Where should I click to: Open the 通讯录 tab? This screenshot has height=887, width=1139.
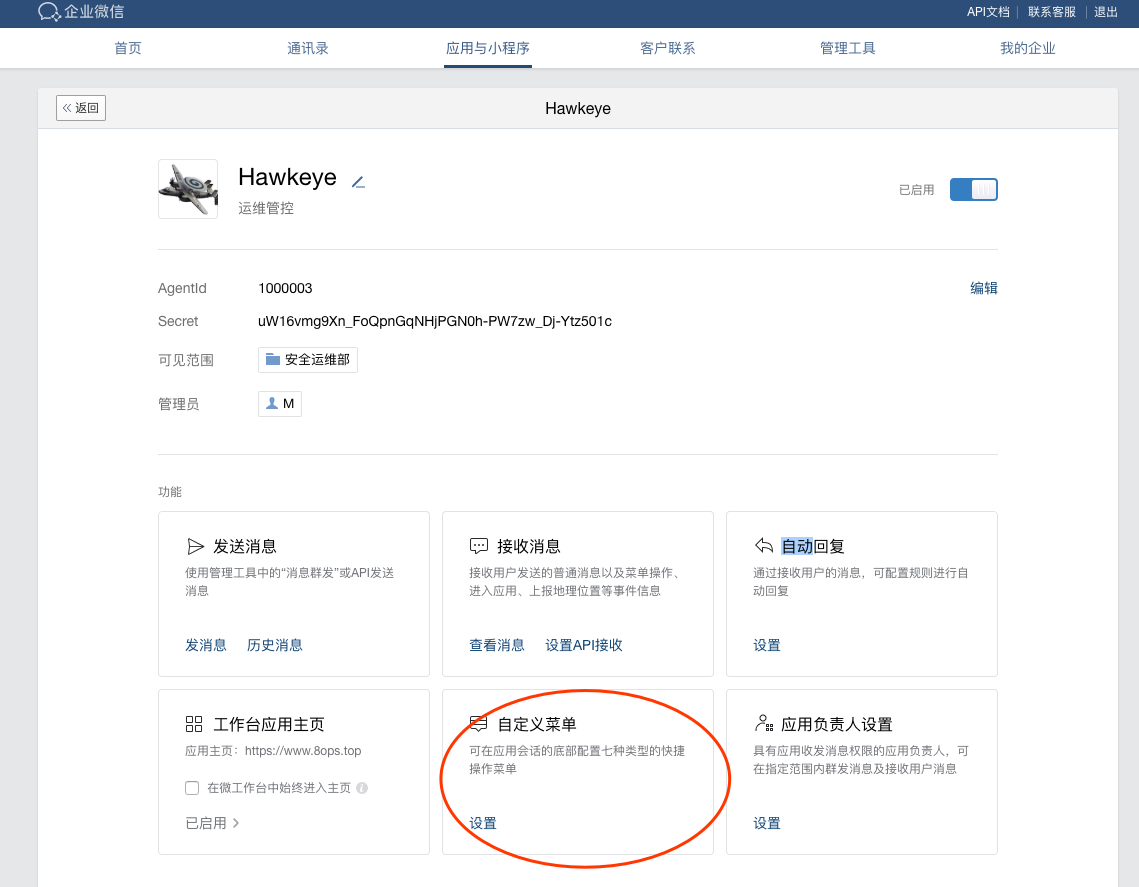(x=308, y=48)
